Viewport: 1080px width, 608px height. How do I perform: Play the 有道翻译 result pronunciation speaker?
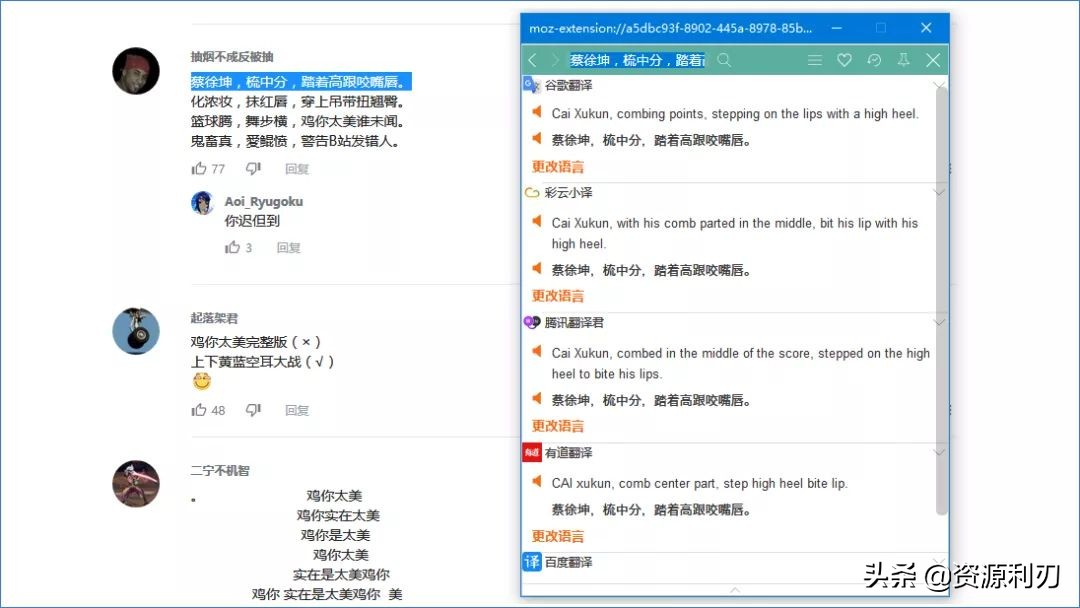tap(535, 479)
